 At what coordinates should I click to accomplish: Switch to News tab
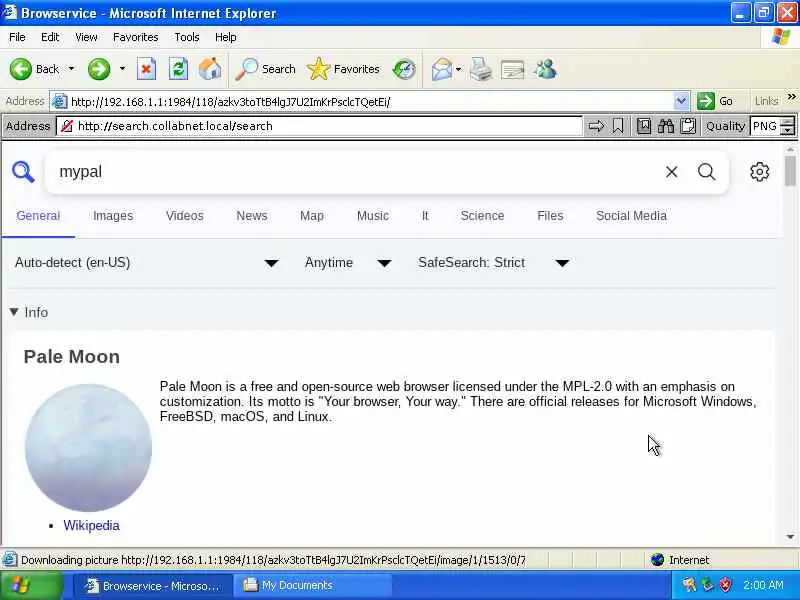(252, 216)
